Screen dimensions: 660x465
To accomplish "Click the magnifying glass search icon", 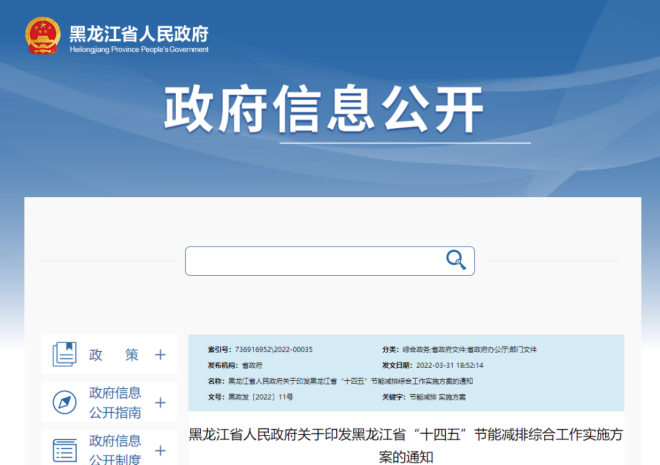I will pyautogui.click(x=456, y=261).
